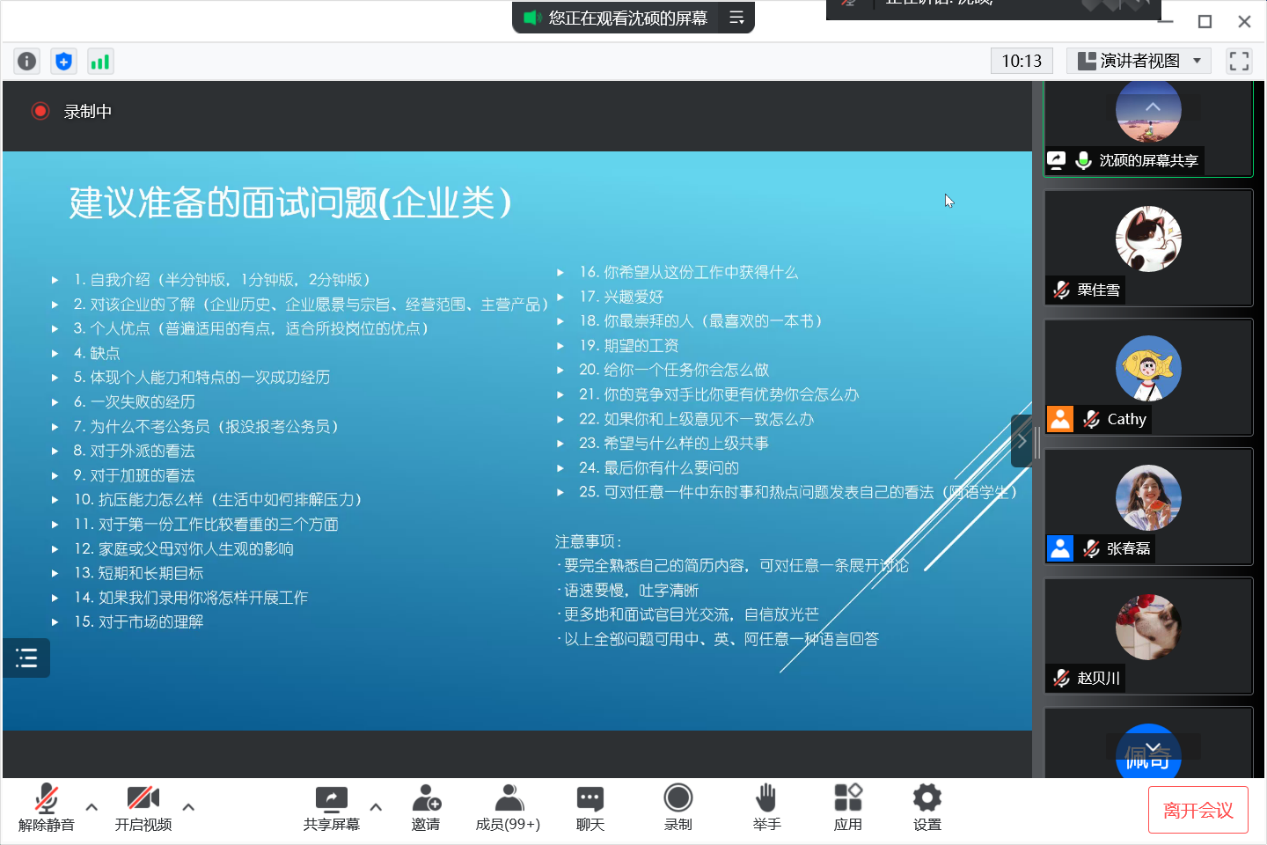The height and width of the screenshot is (845, 1267).
Task: Open the Invite (邀请) icon
Action: (x=425, y=807)
